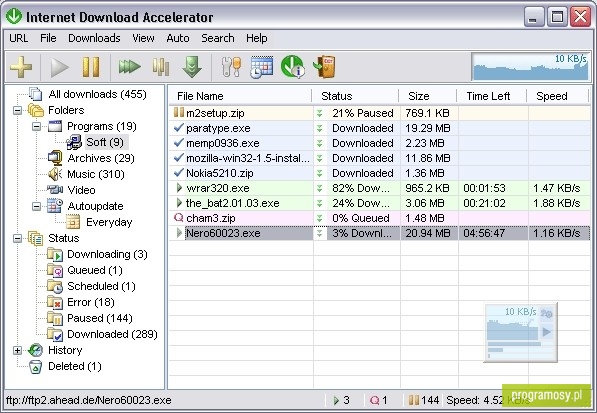Show Error (18) status list
Image resolution: width=597 pixels, height=413 pixels.
(x=91, y=302)
